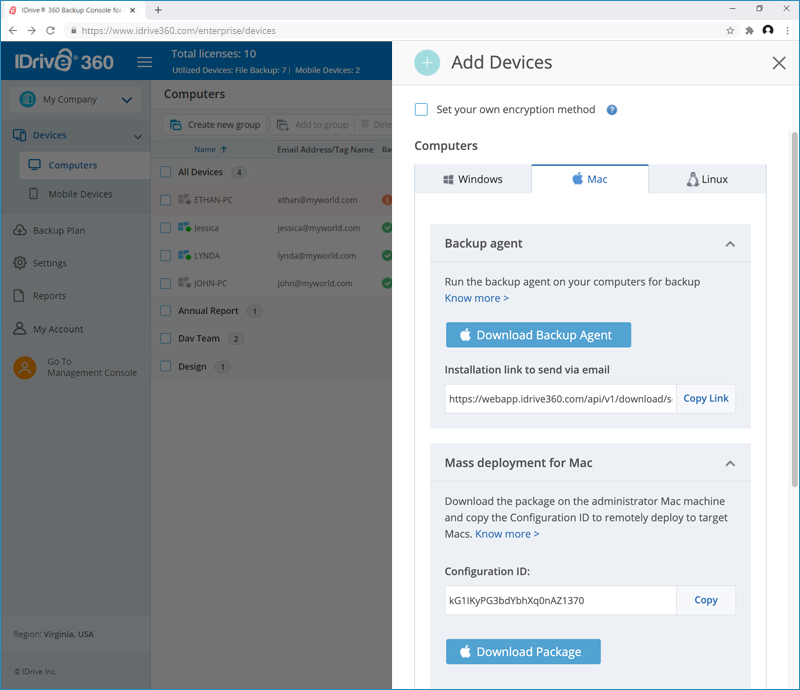Screen dimensions: 800x690
Task: Click the Computers monitor icon
Action: [35, 165]
